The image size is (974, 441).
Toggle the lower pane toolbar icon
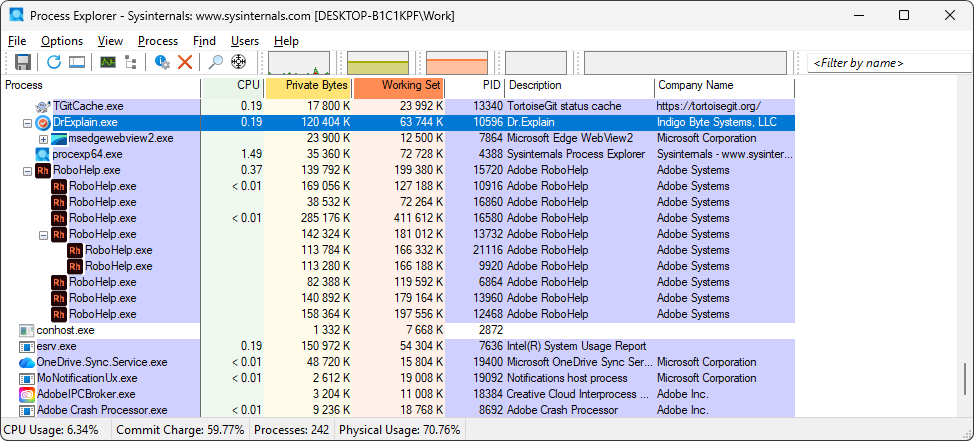[76, 62]
